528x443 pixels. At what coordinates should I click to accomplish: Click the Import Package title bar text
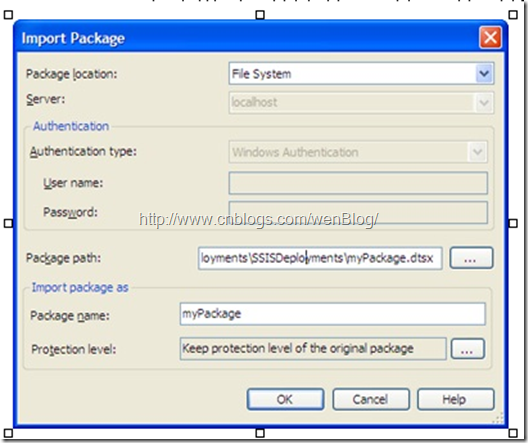click(x=73, y=38)
